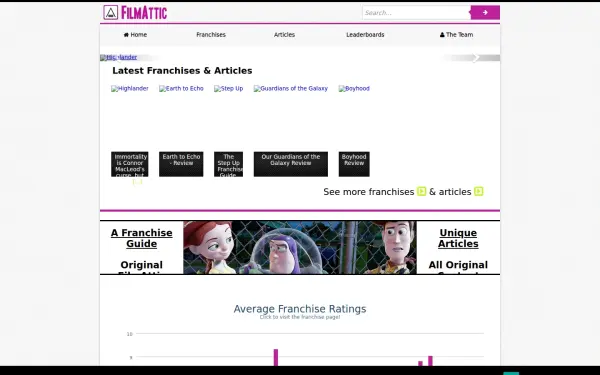
Task: Click the green arrow beside See more franchises
Action: tap(421, 191)
